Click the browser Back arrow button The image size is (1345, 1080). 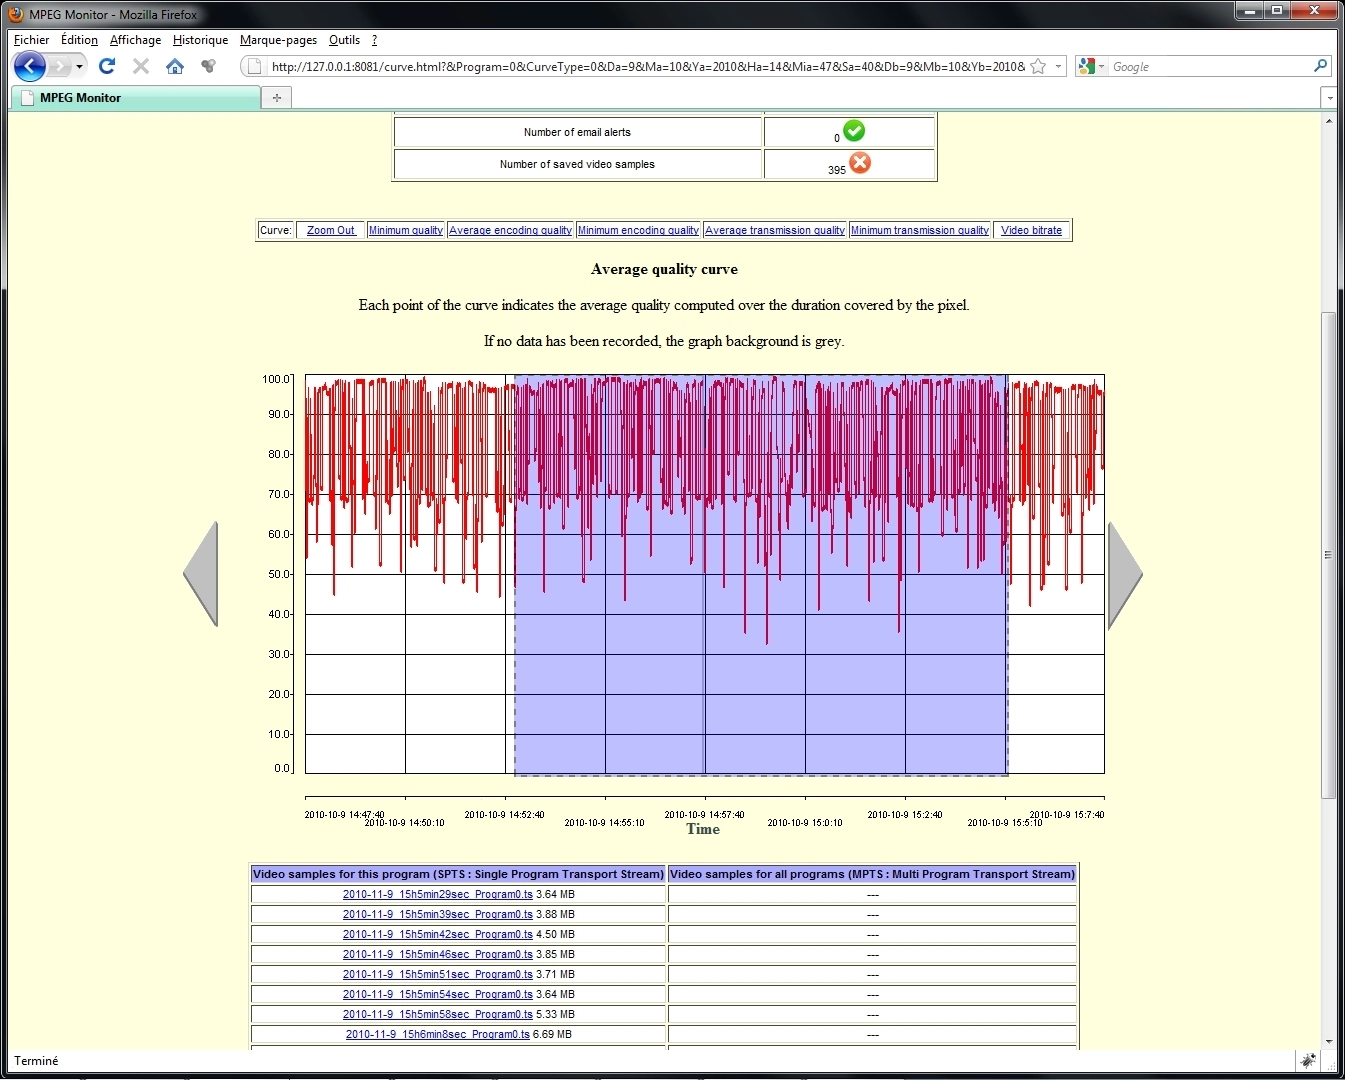[30, 67]
